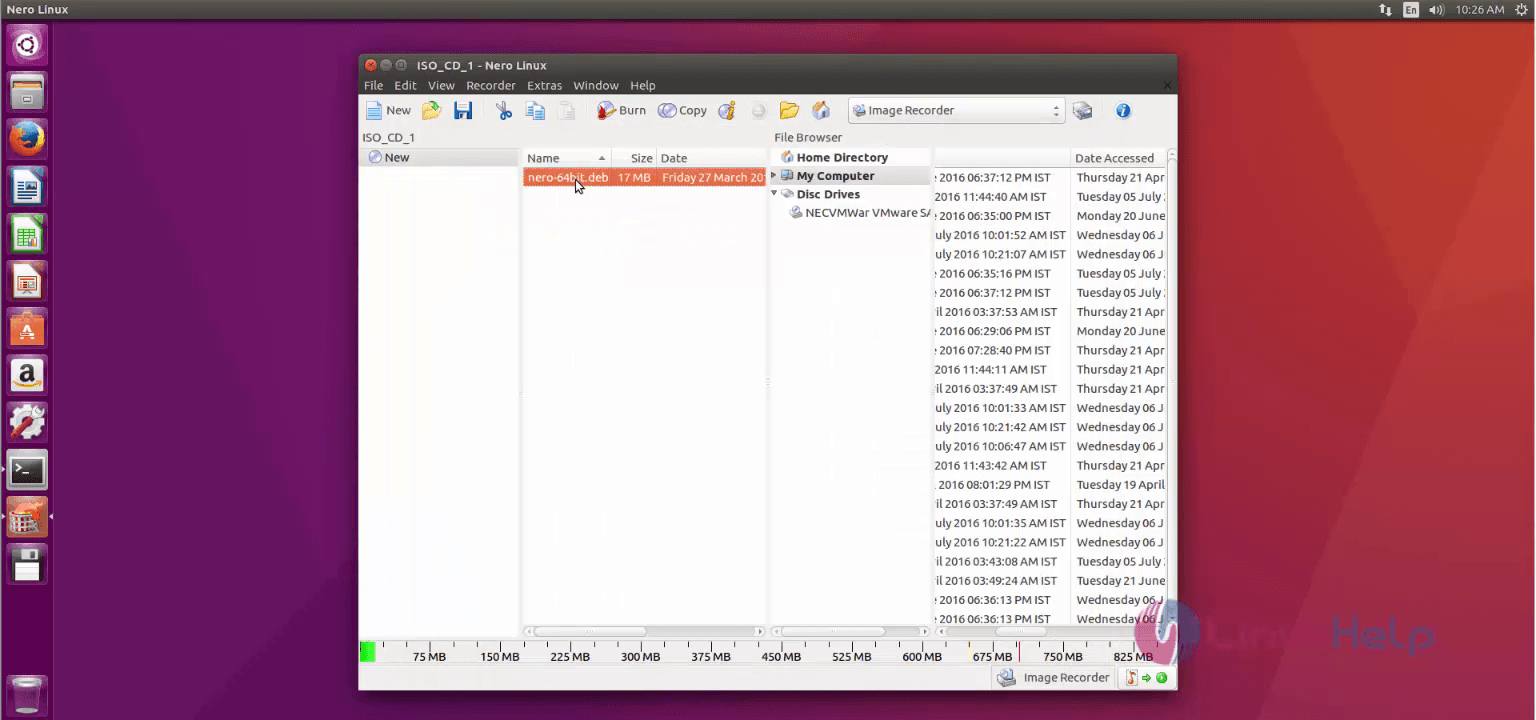Image resolution: width=1536 pixels, height=720 pixels.
Task: Open the Edit menu
Action: [405, 86]
